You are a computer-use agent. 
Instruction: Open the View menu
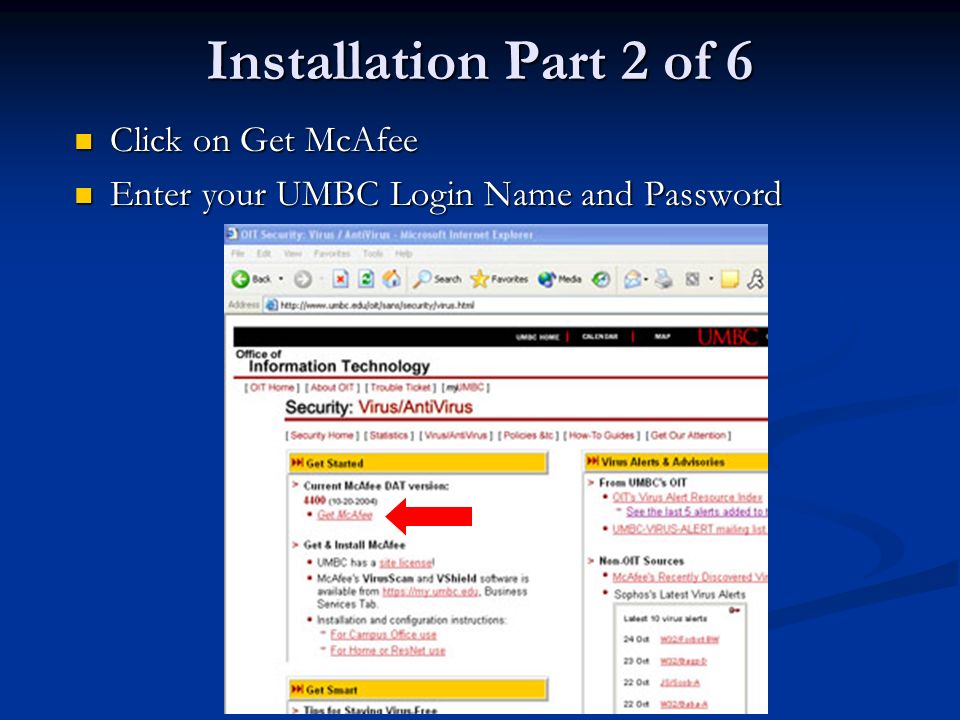pyautogui.click(x=292, y=253)
